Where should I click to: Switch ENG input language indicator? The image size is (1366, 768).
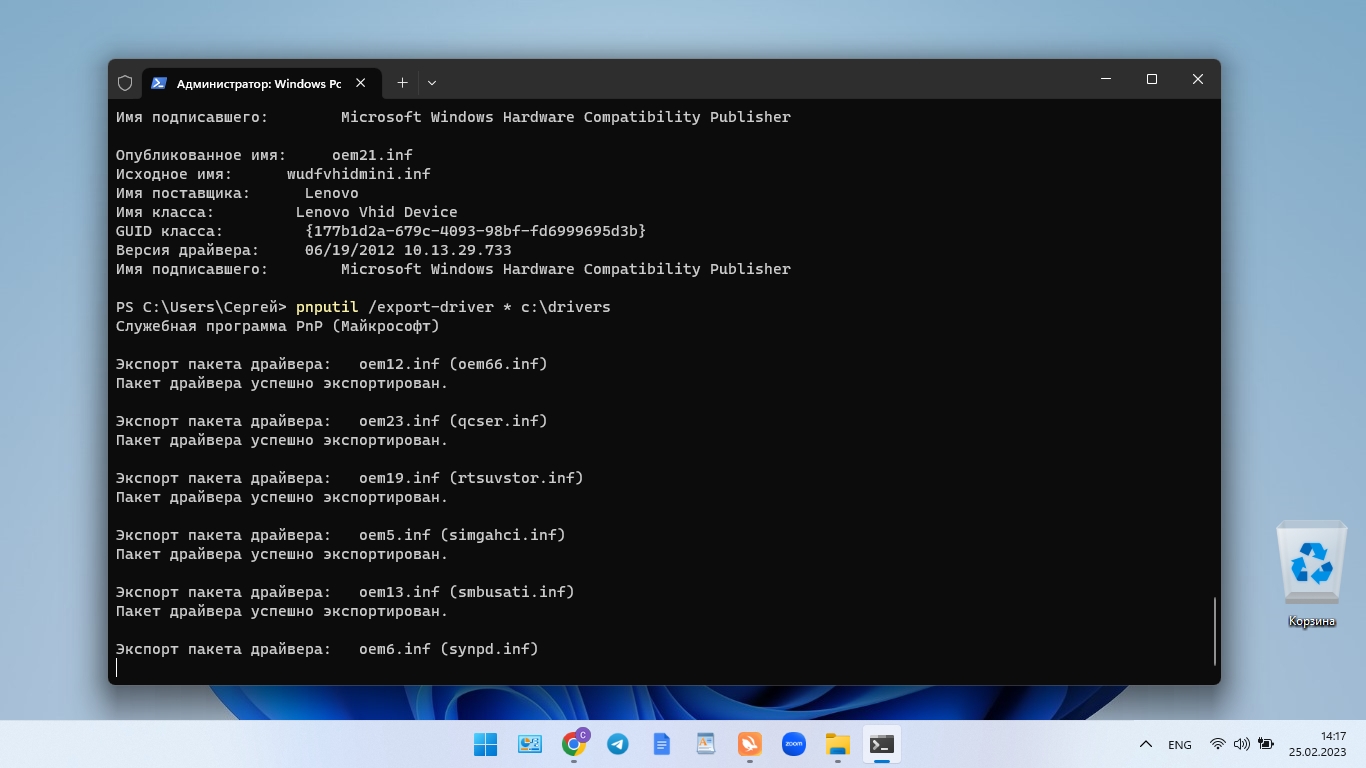pyautogui.click(x=1180, y=744)
